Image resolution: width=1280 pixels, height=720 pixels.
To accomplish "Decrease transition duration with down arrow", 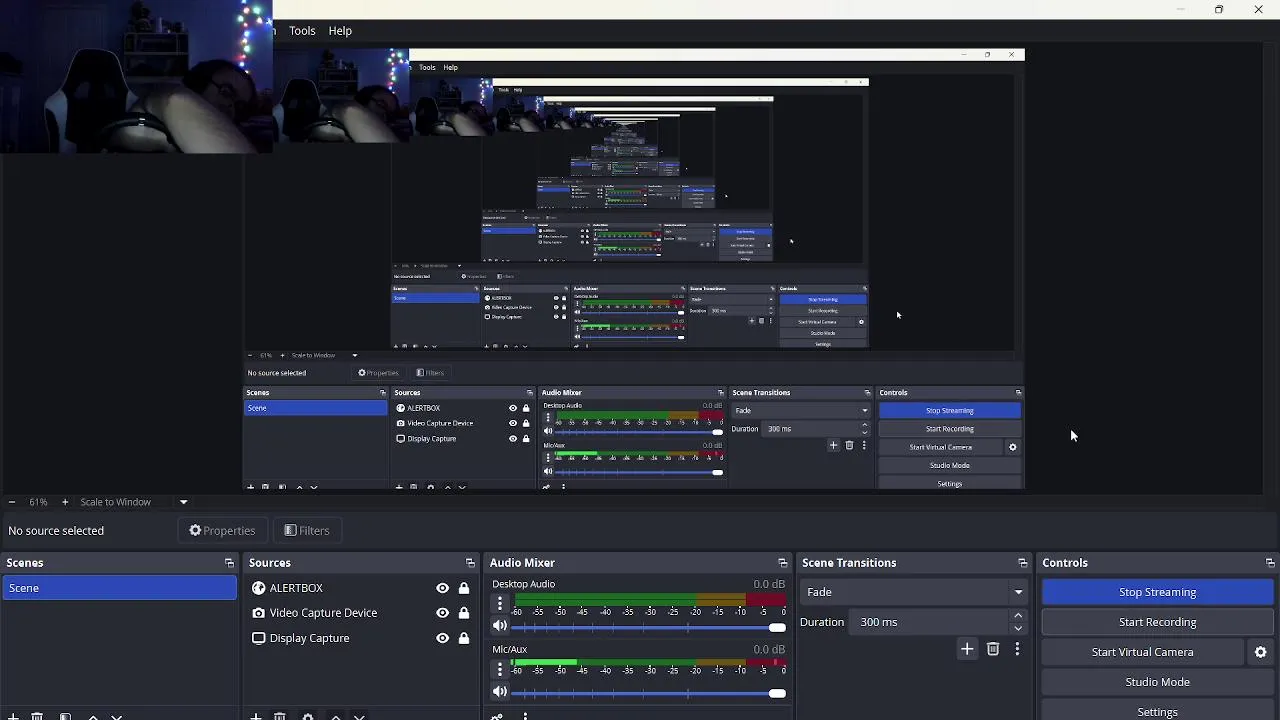I will (1018, 628).
